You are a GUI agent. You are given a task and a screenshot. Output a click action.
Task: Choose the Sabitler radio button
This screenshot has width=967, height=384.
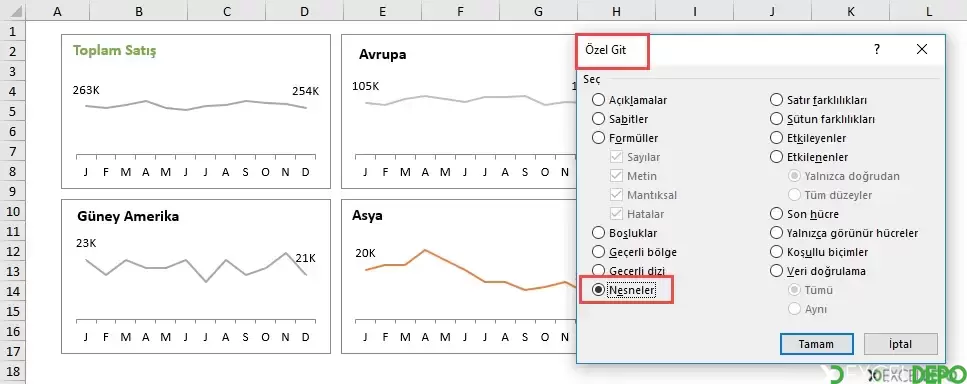pos(620,119)
